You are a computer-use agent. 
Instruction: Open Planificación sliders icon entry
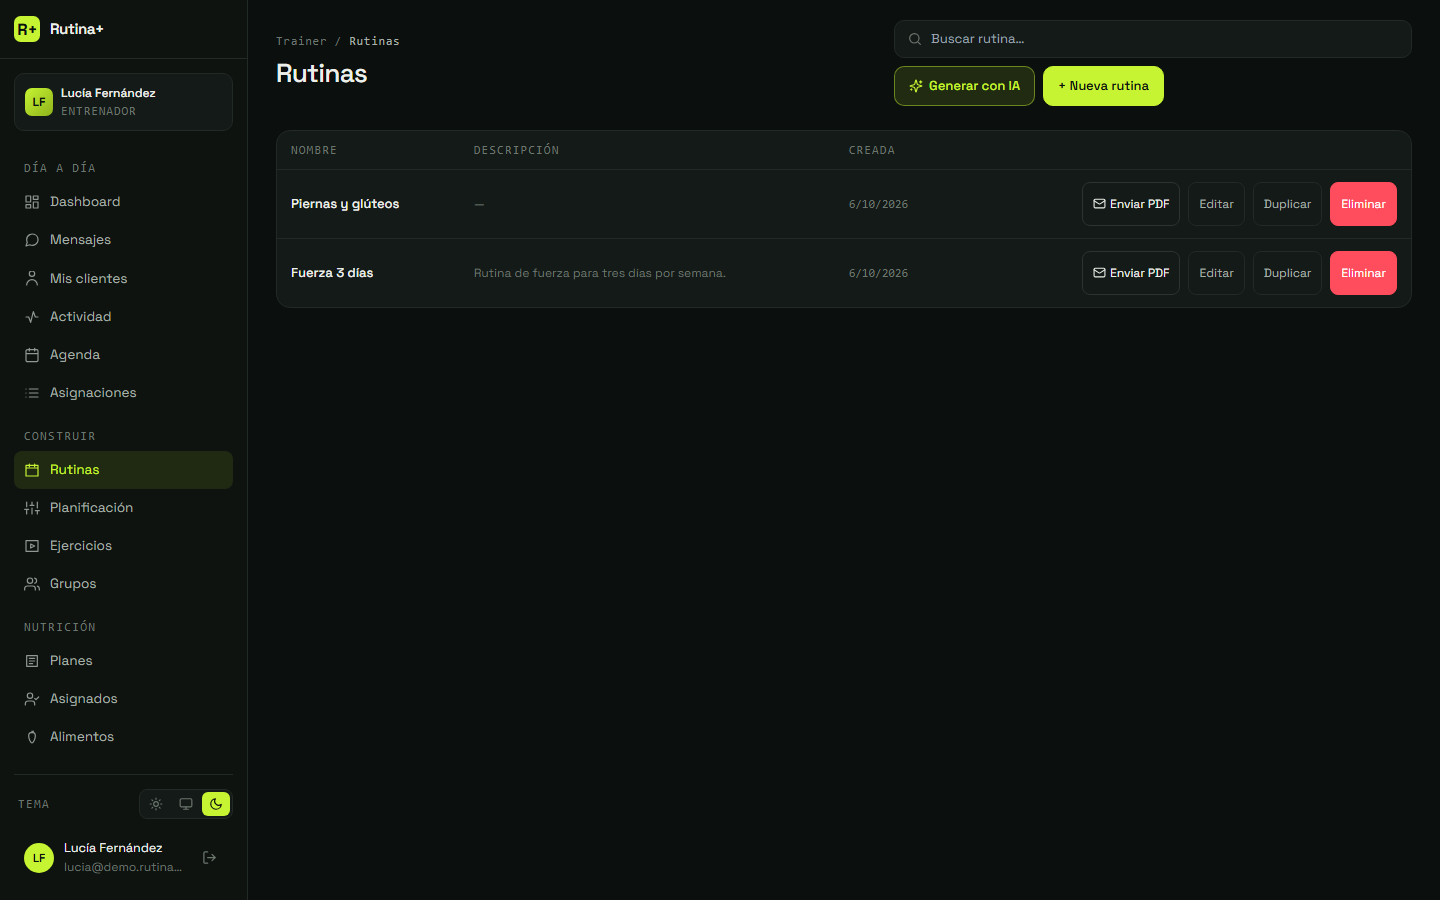(x=32, y=508)
